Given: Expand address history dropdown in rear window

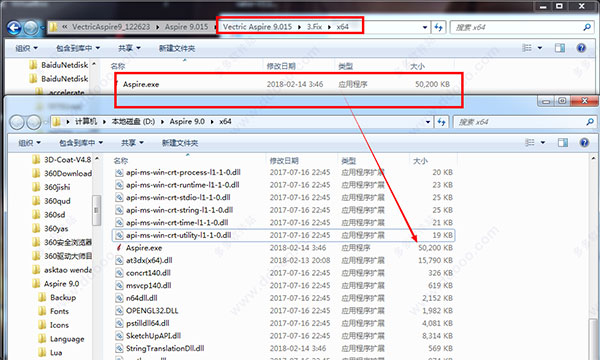Looking at the screenshot, I should [425, 27].
